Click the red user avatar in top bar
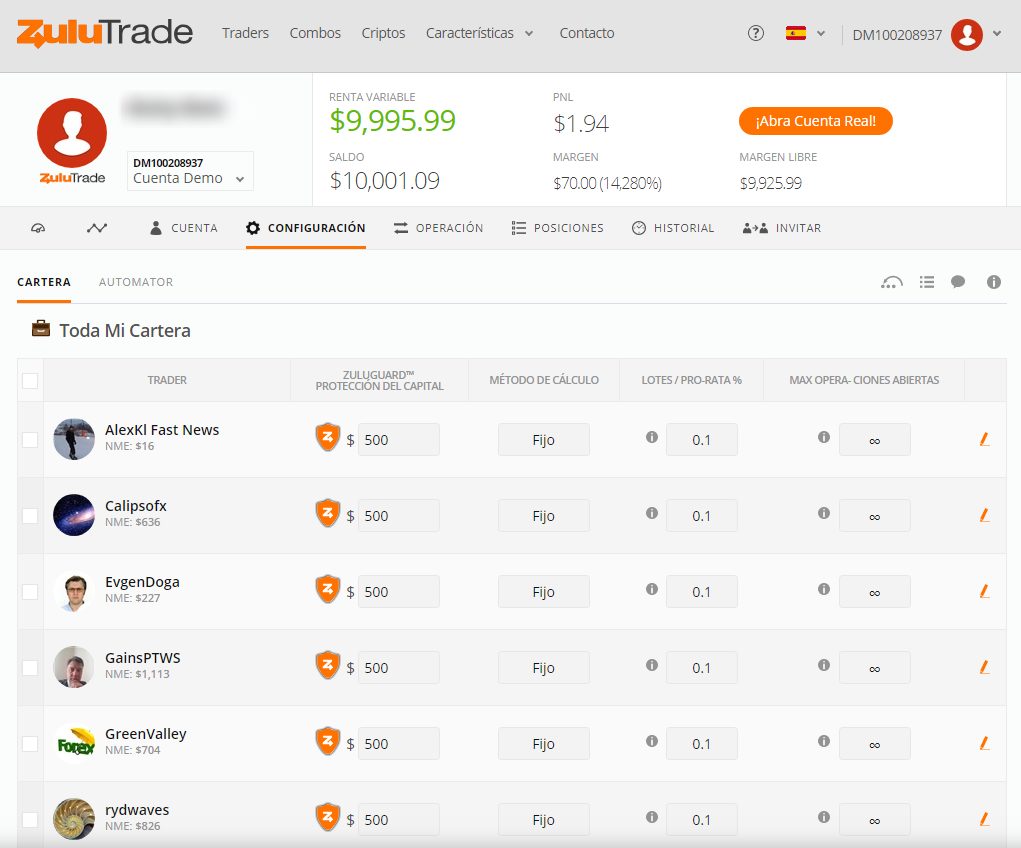The image size is (1021, 848). [x=967, y=35]
